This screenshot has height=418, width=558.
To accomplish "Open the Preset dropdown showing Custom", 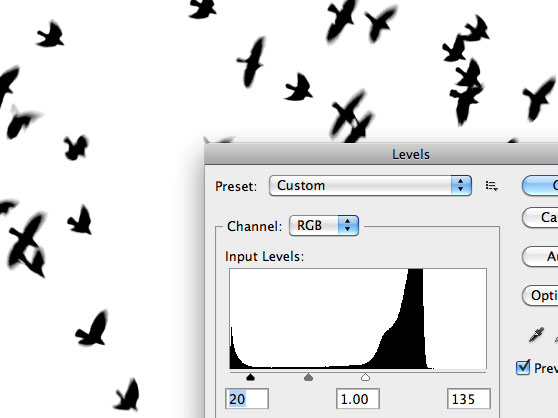I will click(x=370, y=185).
